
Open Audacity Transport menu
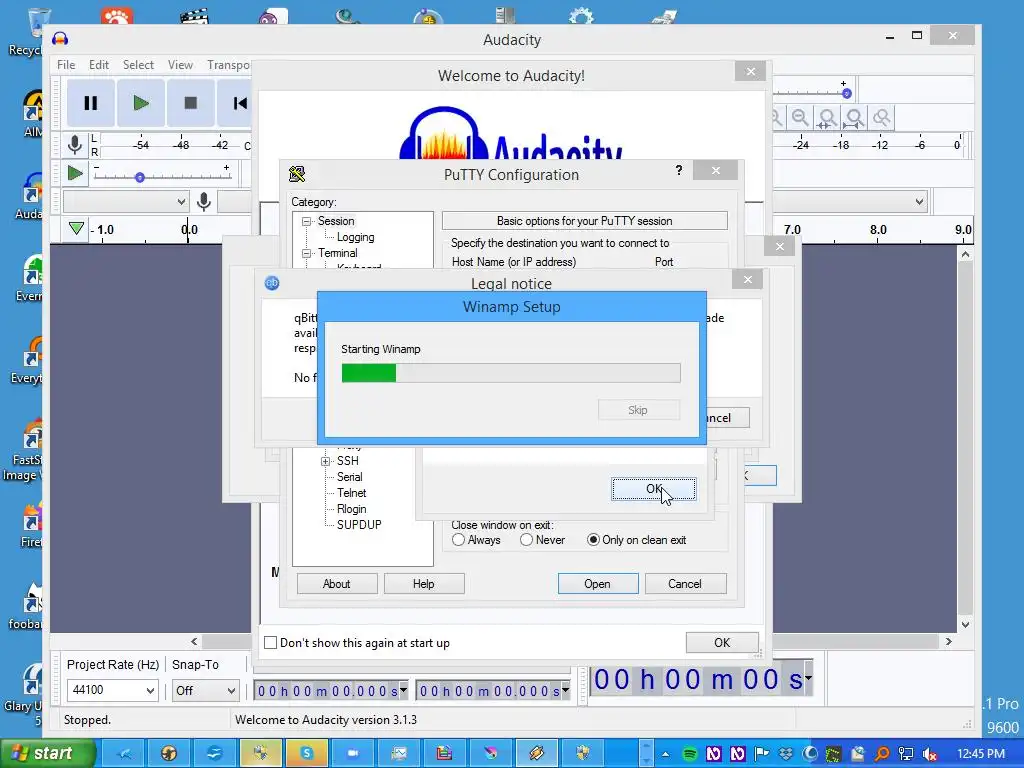[x=229, y=65]
